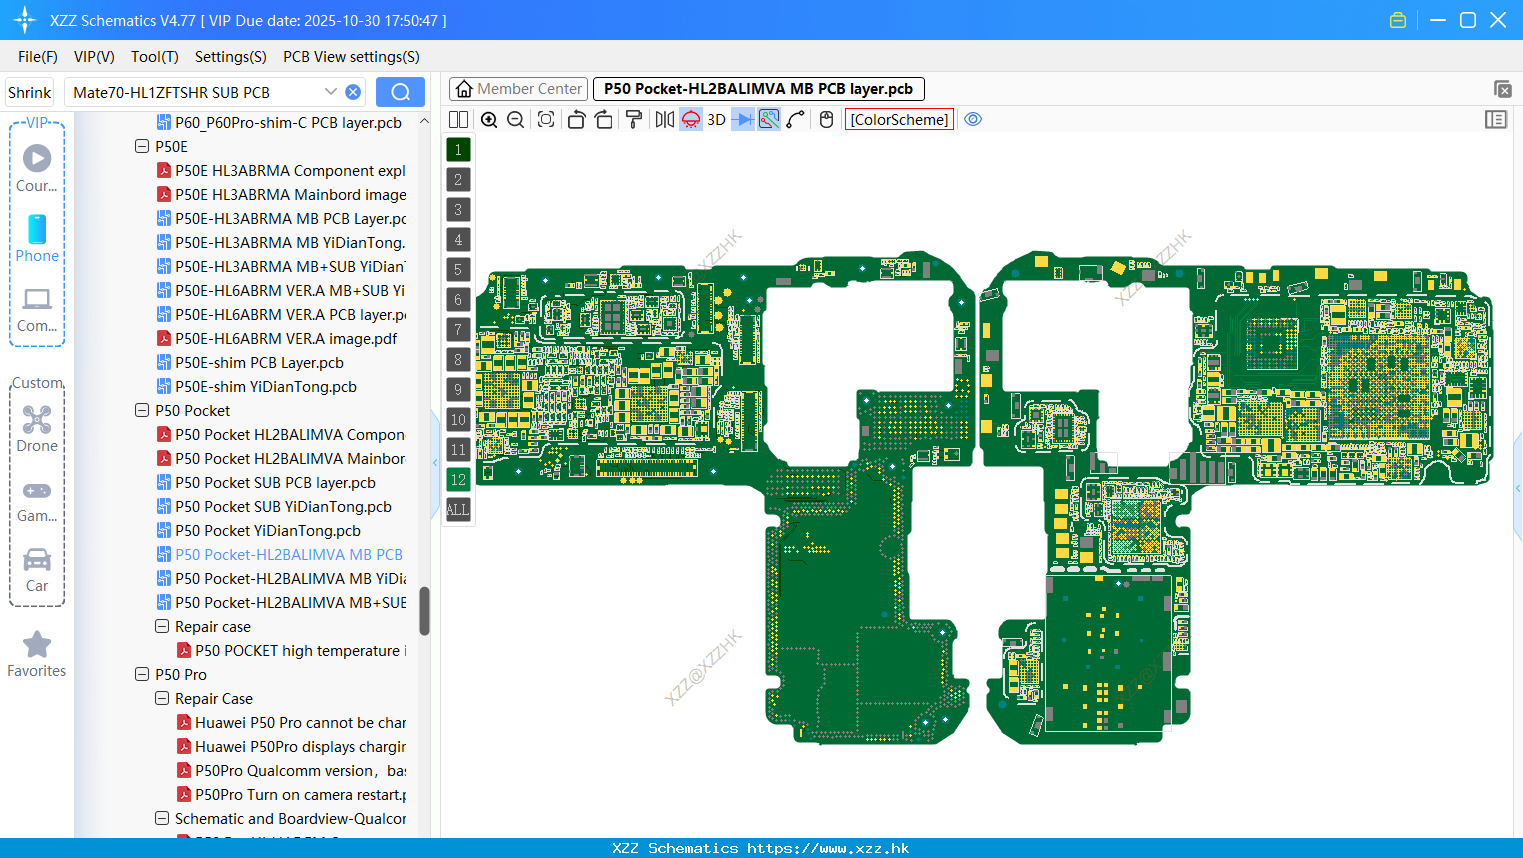
Task: Open Huawei P50Pro displays charging case
Action: click(x=292, y=746)
